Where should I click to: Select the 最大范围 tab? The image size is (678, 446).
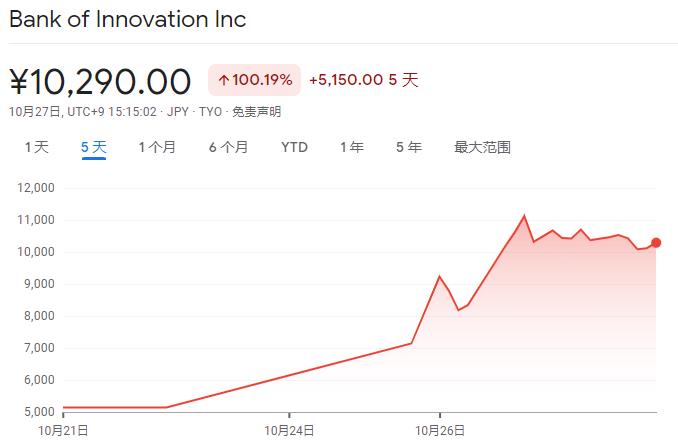483,147
